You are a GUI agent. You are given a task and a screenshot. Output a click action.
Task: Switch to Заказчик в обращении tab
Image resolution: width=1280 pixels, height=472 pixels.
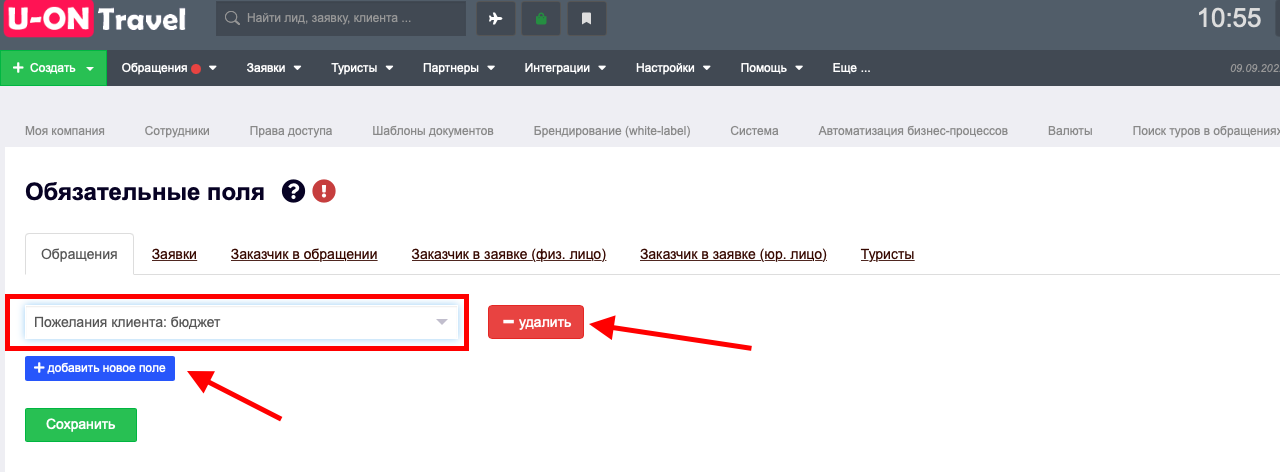click(x=304, y=254)
